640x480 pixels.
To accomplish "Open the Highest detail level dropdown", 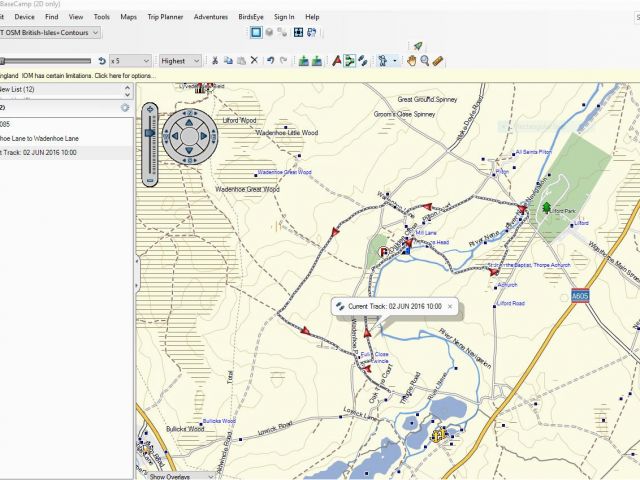I will (180, 61).
